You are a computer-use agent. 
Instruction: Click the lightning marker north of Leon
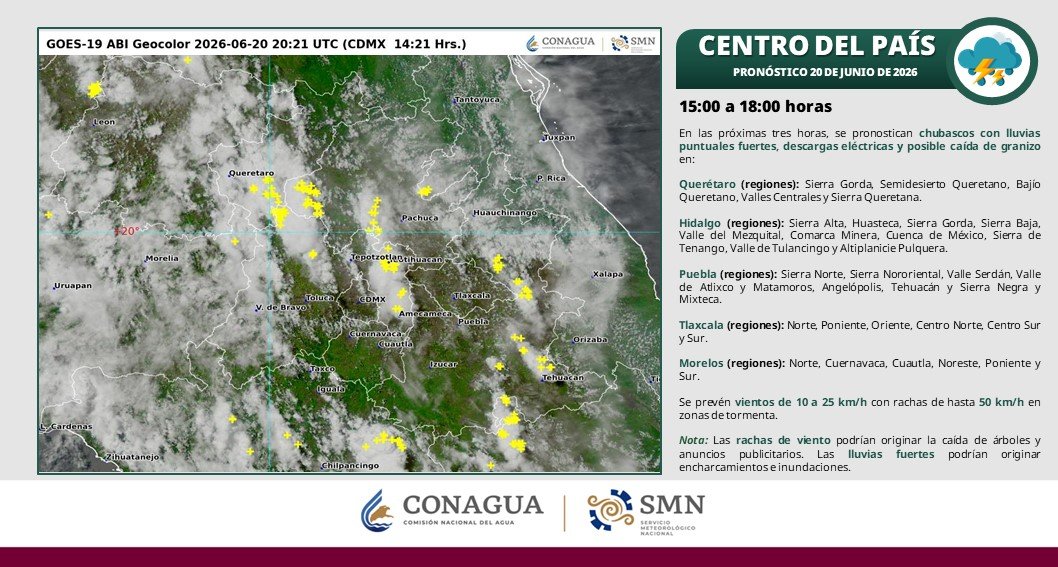point(94,89)
